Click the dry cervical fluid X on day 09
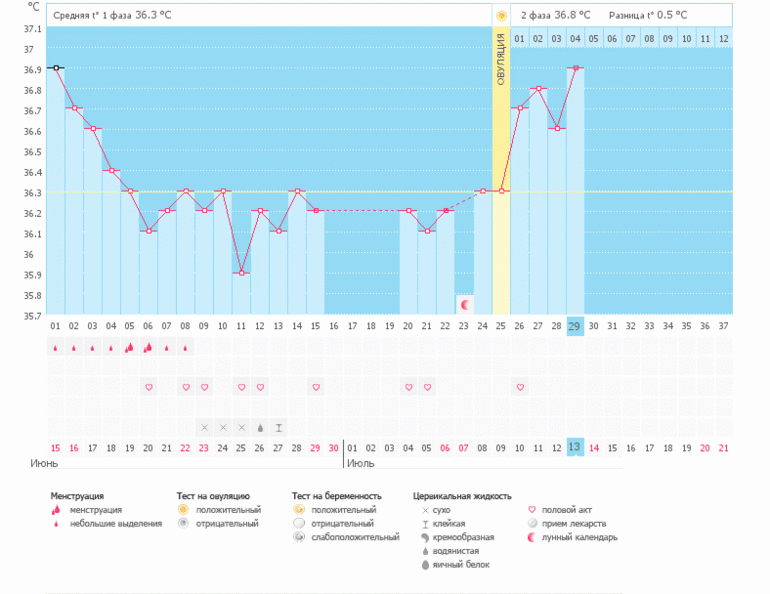This screenshot has width=770, height=594. 204,427
